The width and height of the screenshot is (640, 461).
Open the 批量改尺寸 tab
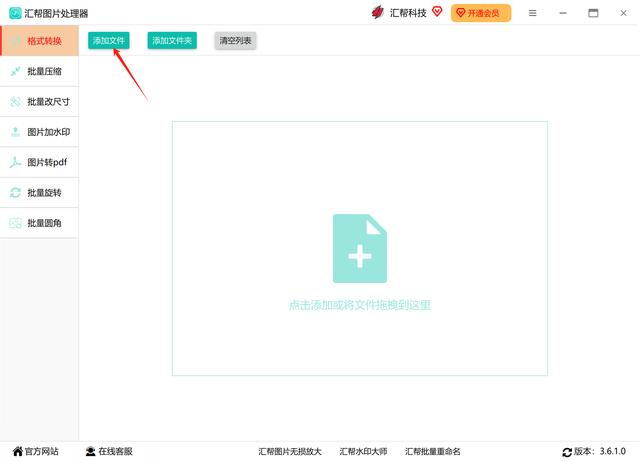click(x=40, y=102)
